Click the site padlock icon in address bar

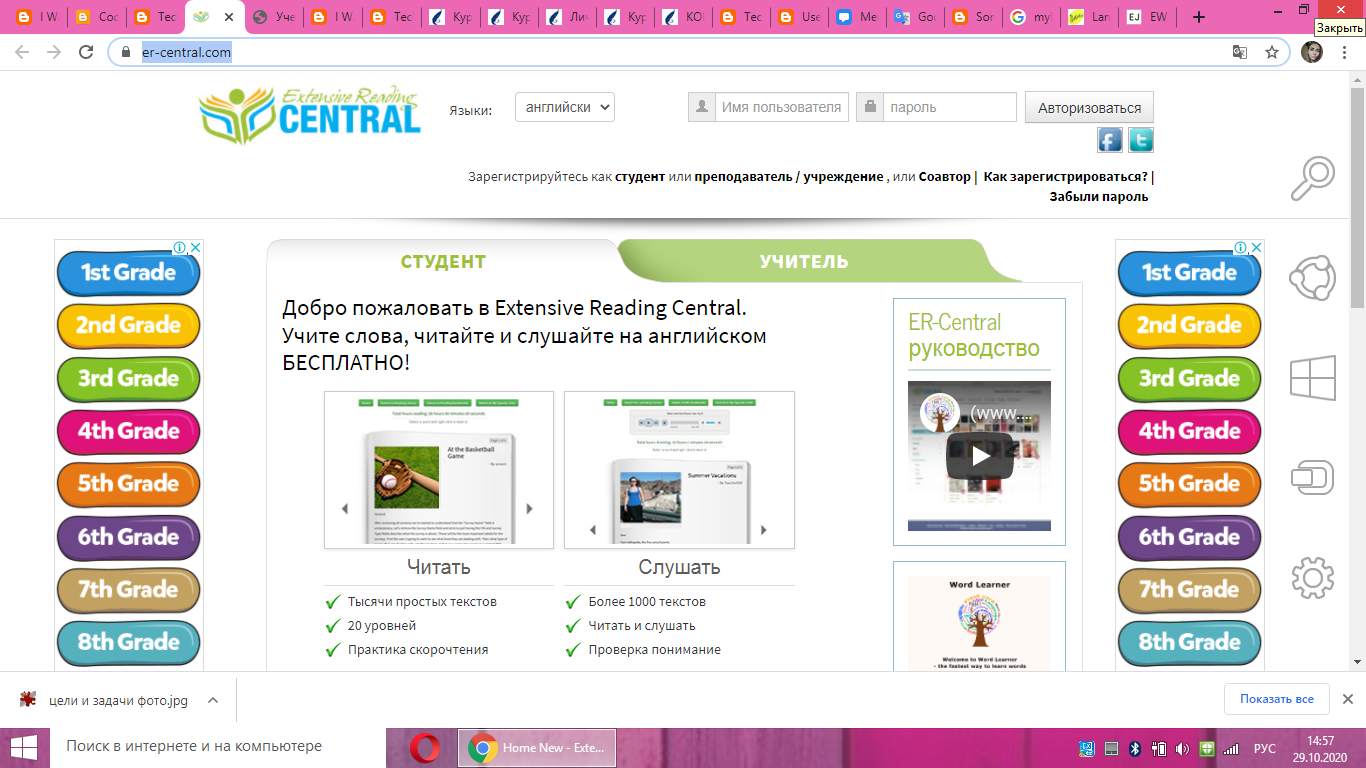coord(126,52)
